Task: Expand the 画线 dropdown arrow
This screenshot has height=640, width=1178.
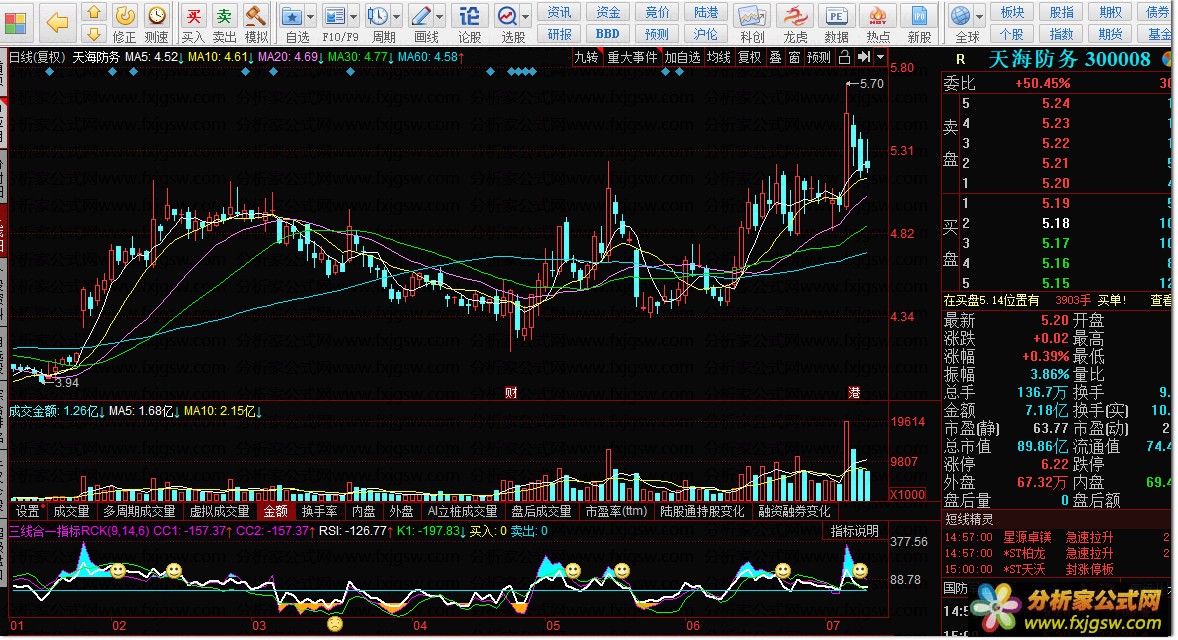Action: tap(439, 17)
